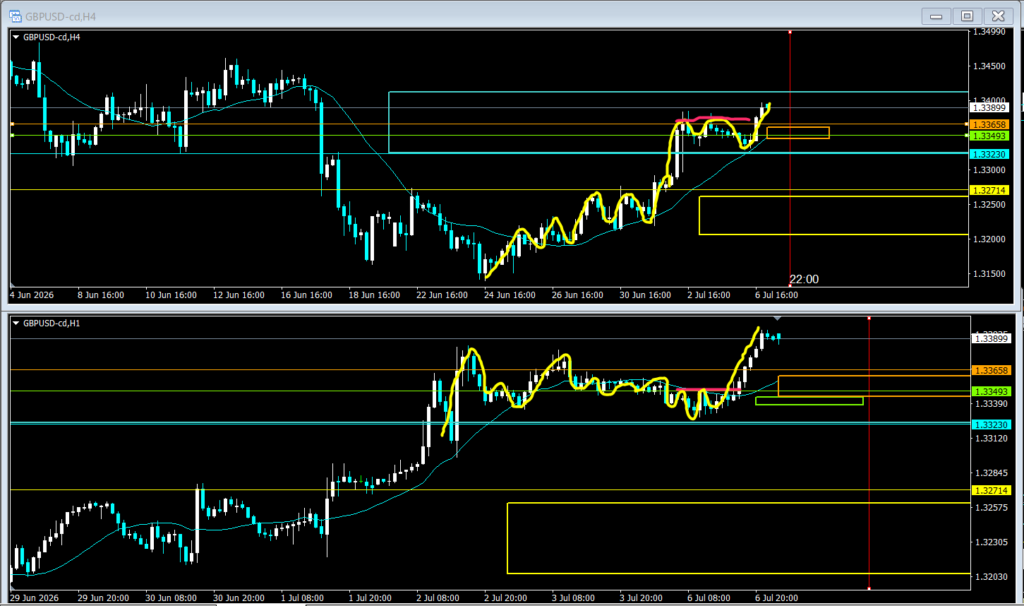Expand the GBPUSD-cd,H1 chart dropdown triangle
This screenshot has height=606, width=1024.
click(x=16, y=323)
